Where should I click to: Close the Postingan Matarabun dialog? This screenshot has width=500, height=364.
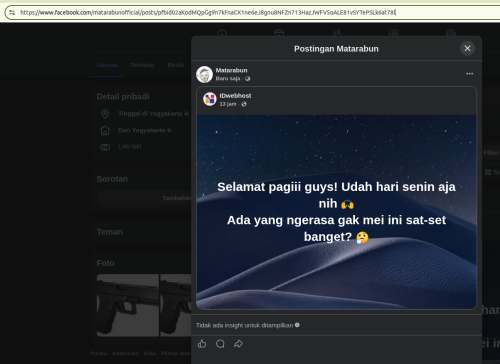click(x=467, y=48)
